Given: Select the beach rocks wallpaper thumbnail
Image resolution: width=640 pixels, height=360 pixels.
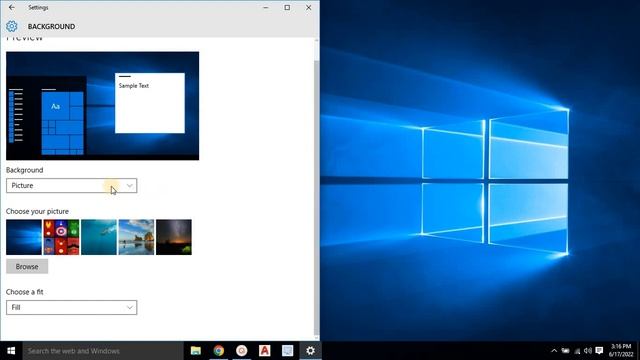Looking at the screenshot, I should pyautogui.click(x=136, y=237).
